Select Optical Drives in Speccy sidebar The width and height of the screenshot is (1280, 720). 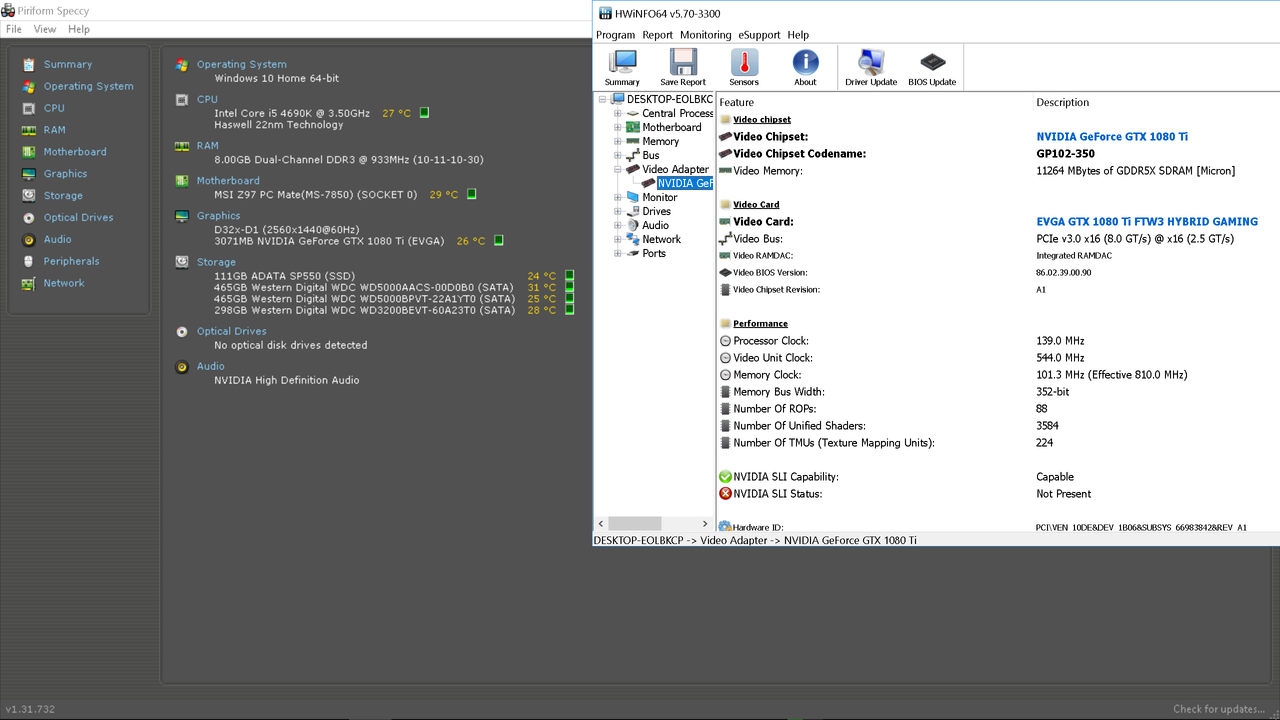point(78,218)
